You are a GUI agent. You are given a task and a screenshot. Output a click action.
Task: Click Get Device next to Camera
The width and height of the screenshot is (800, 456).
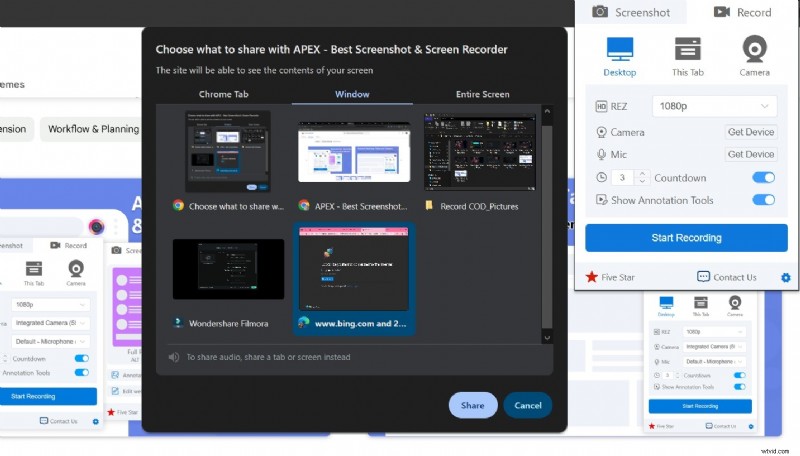[x=750, y=132]
